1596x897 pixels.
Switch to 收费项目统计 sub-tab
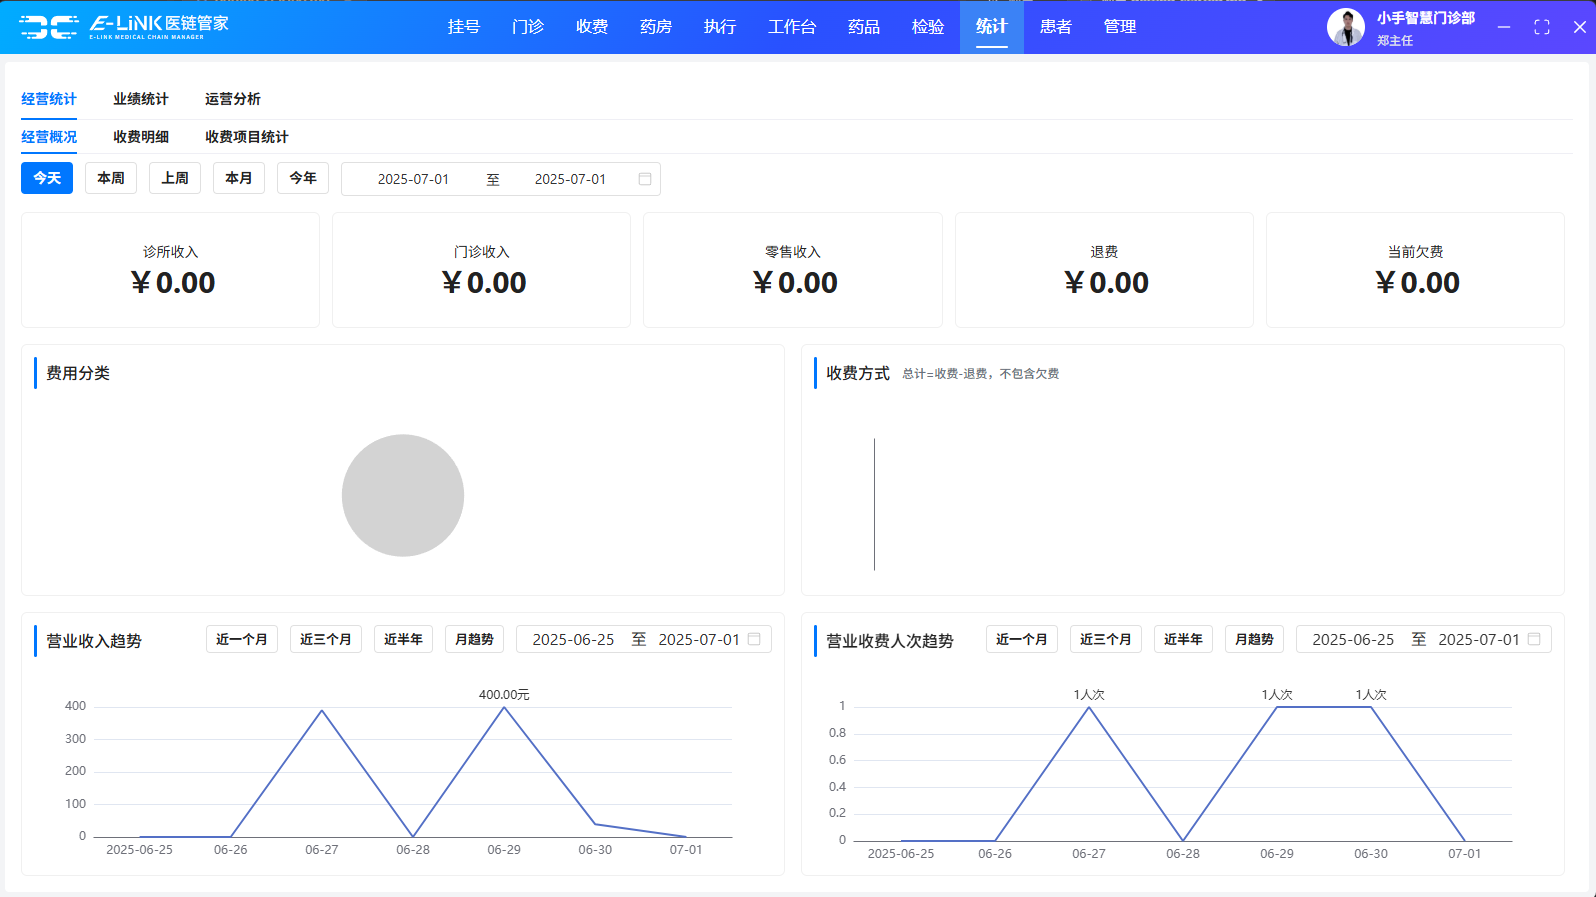pyautogui.click(x=247, y=137)
